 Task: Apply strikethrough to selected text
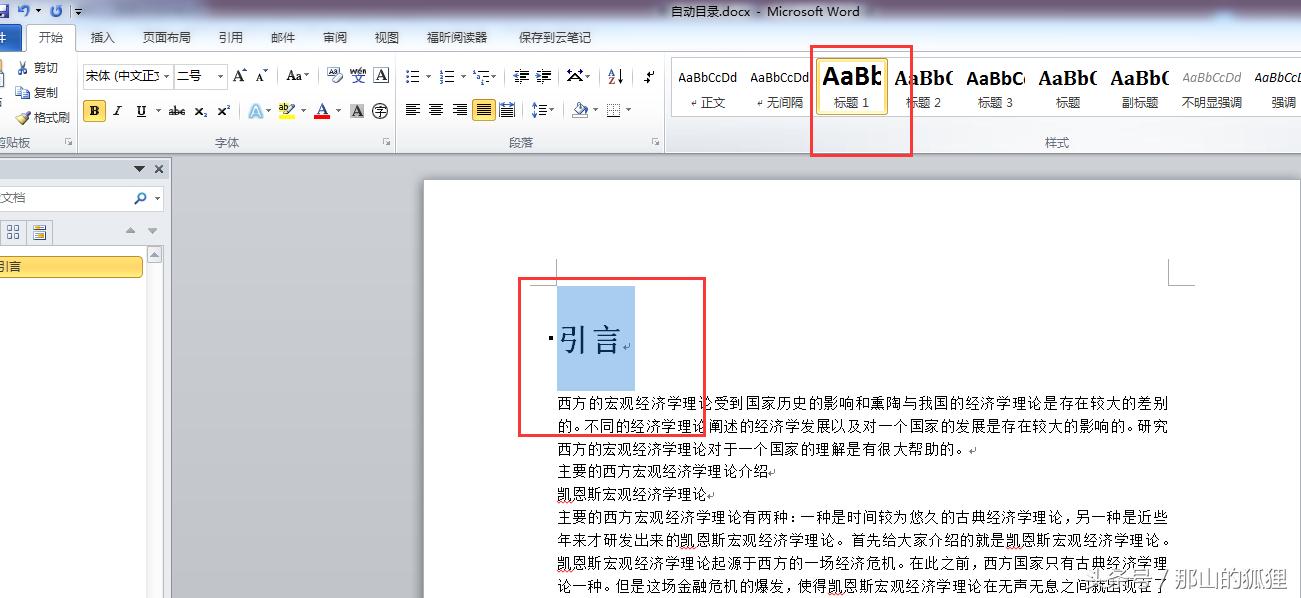tap(177, 110)
